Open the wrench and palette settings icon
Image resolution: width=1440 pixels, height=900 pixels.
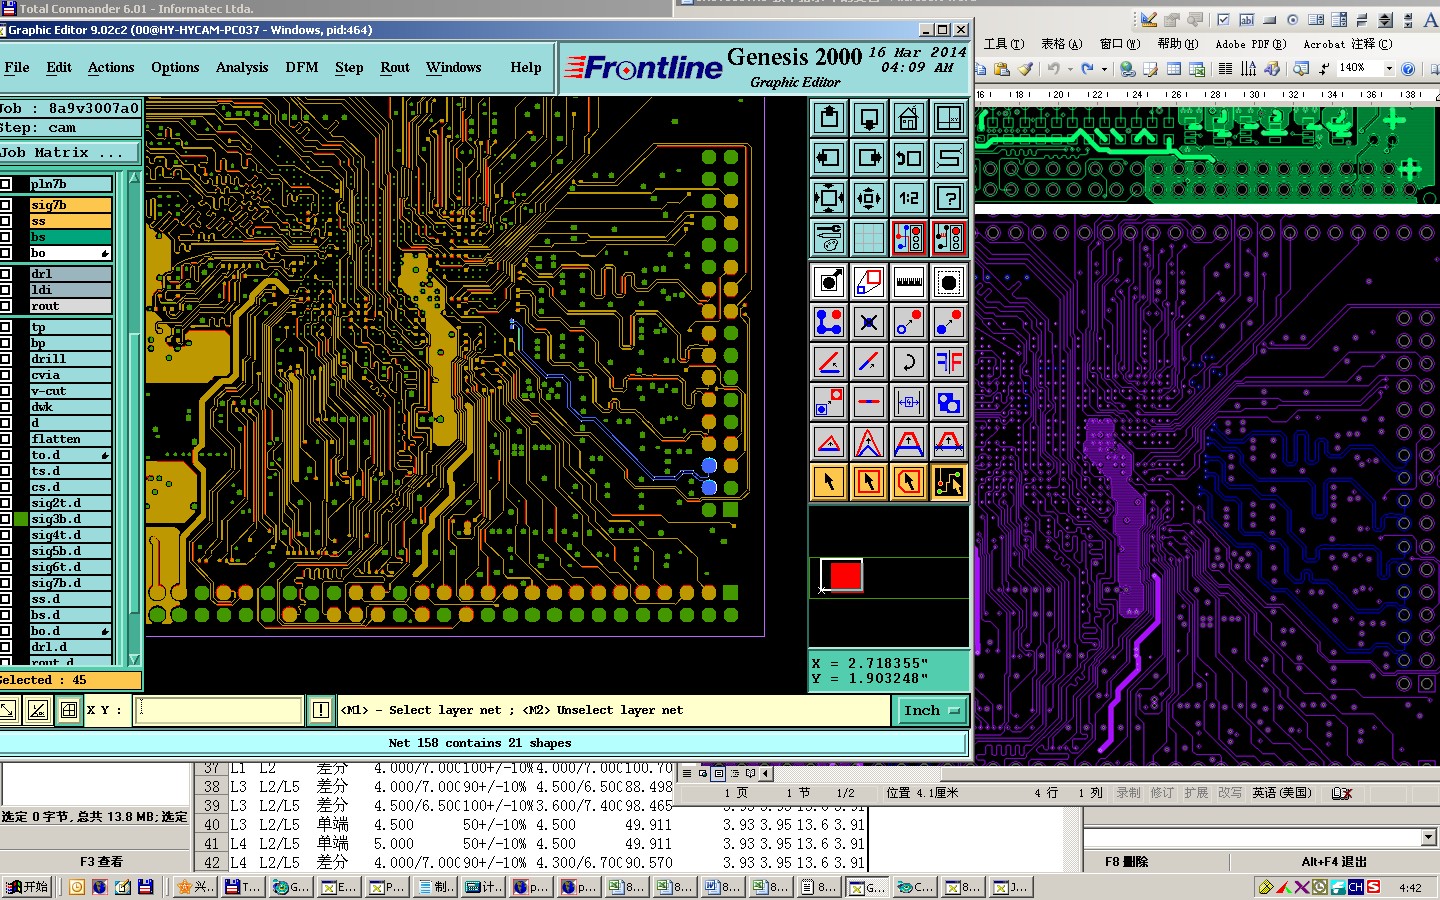(829, 239)
